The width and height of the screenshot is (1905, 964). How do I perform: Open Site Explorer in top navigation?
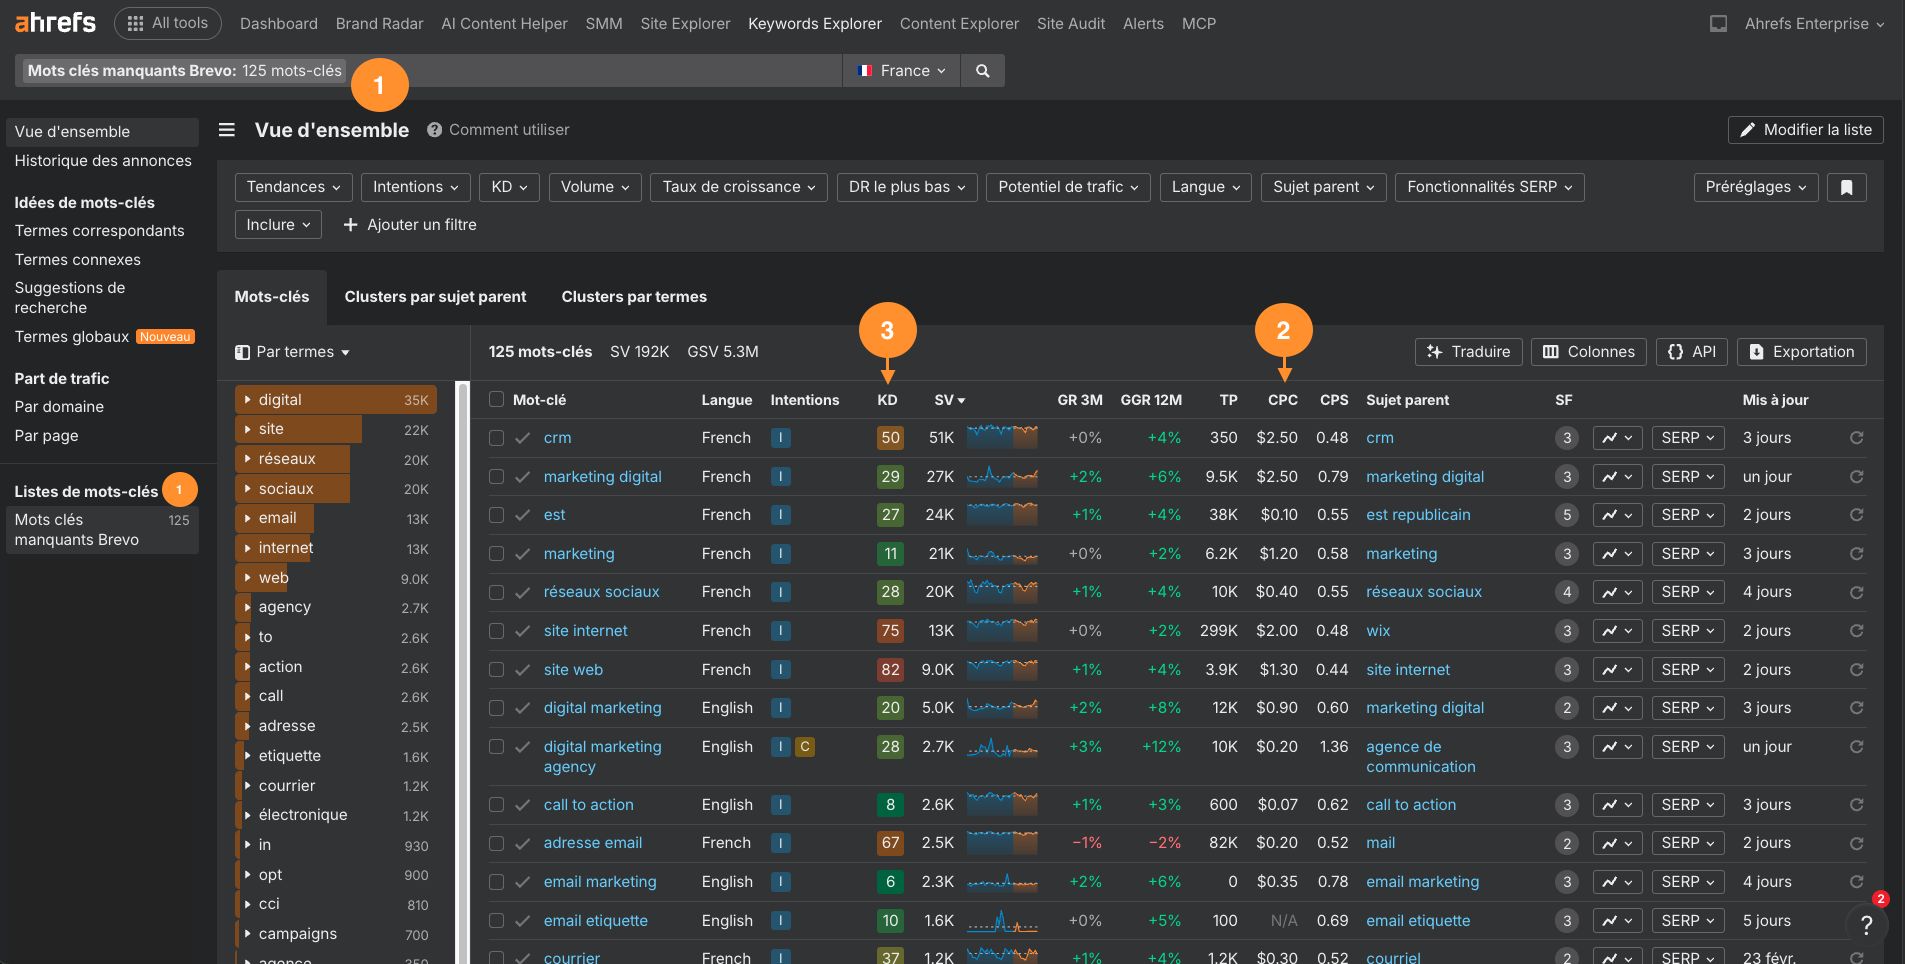685,24
